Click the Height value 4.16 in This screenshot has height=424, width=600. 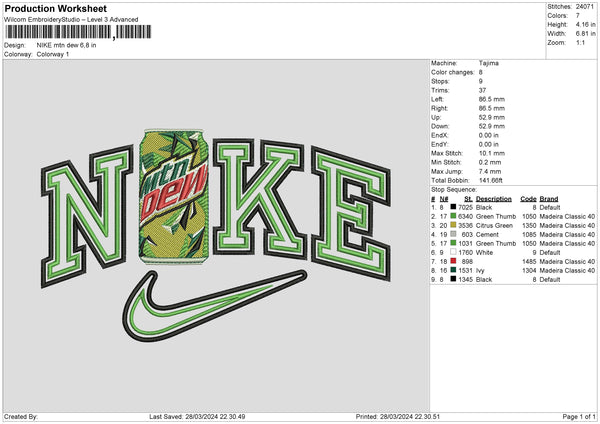tap(585, 24)
